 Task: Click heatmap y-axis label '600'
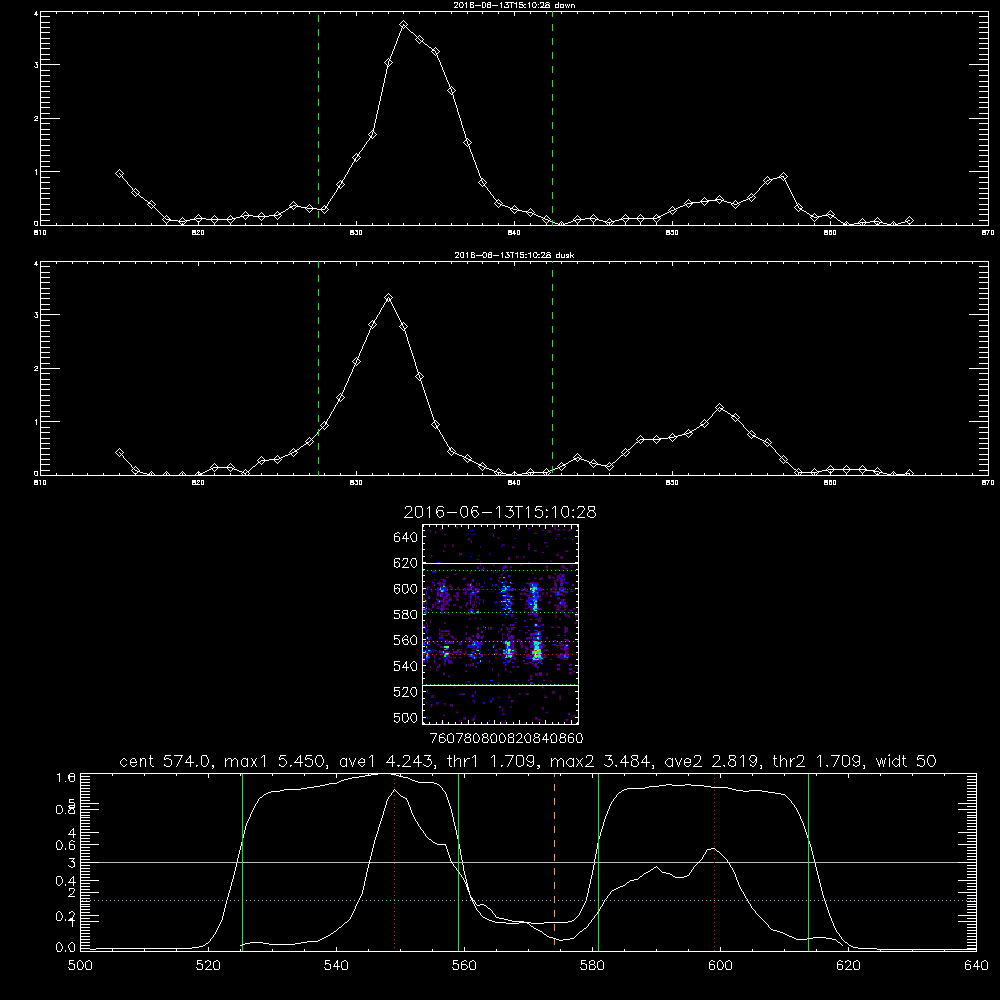pos(406,589)
